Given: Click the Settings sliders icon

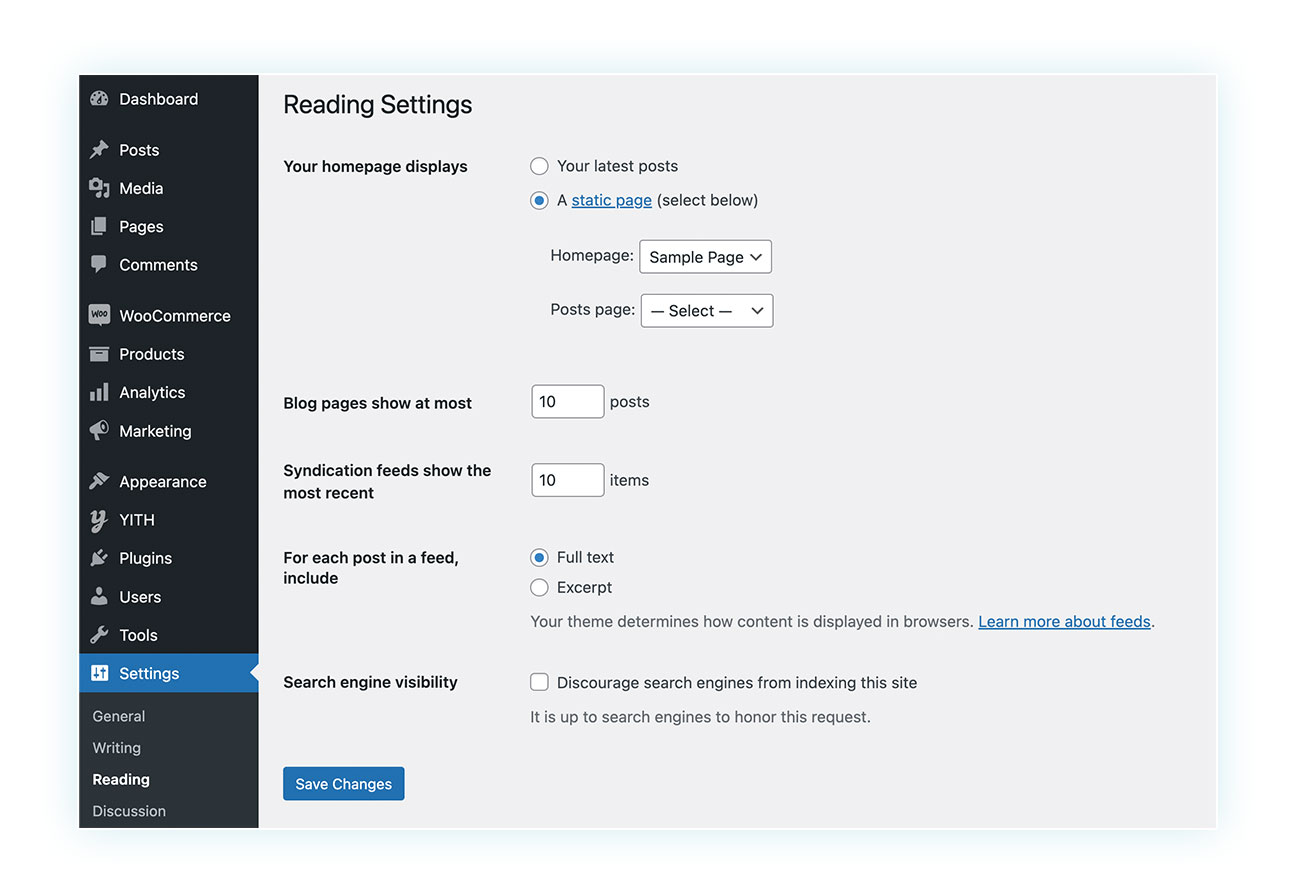Looking at the screenshot, I should tap(99, 673).
